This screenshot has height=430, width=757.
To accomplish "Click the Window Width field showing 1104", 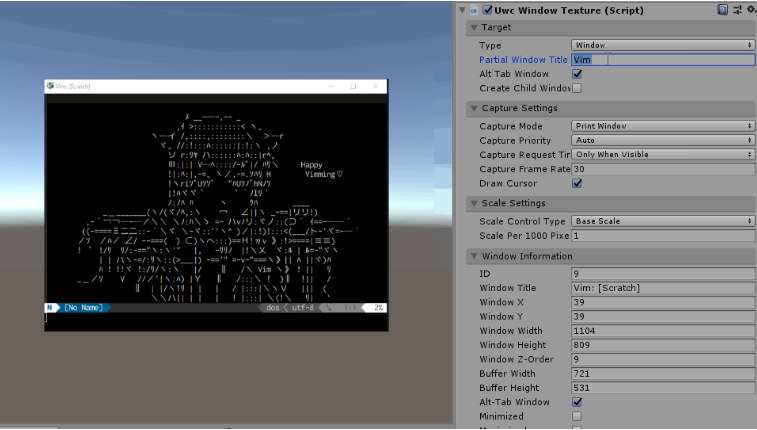I will (663, 331).
